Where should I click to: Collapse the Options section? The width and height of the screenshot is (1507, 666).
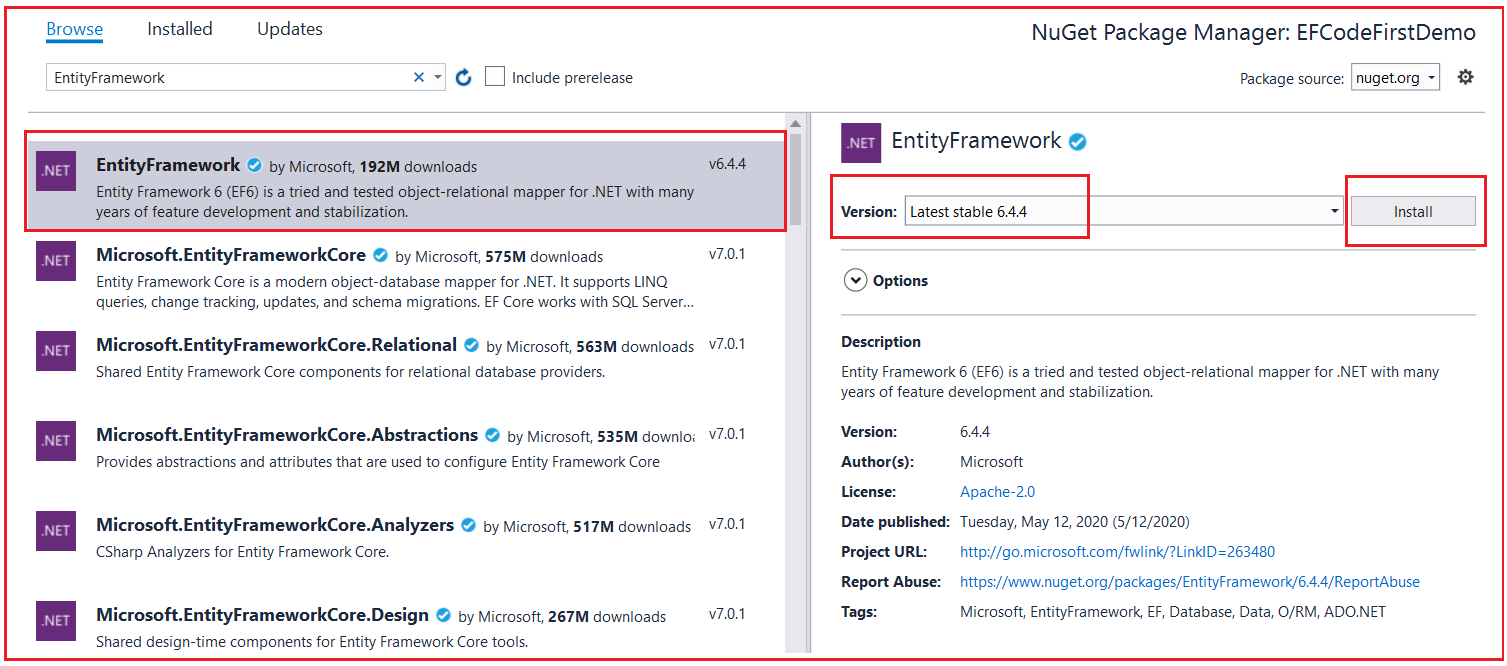point(856,280)
